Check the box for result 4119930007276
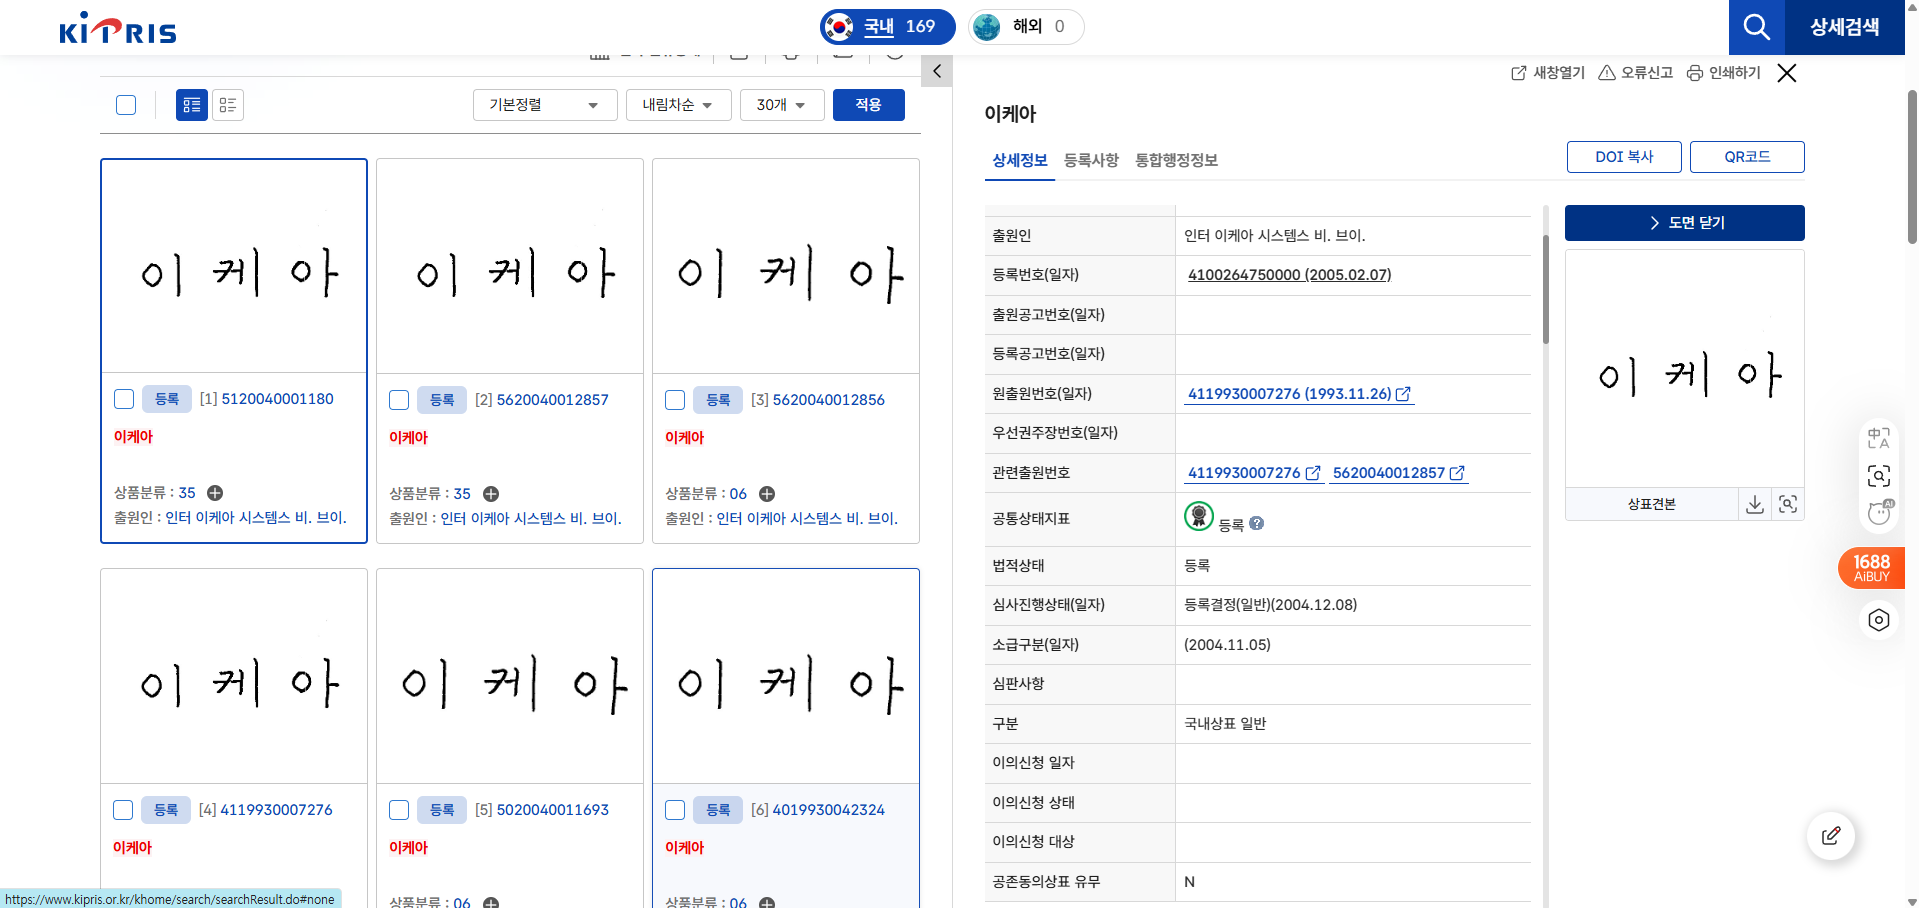The width and height of the screenshot is (1919, 908). pos(123,810)
